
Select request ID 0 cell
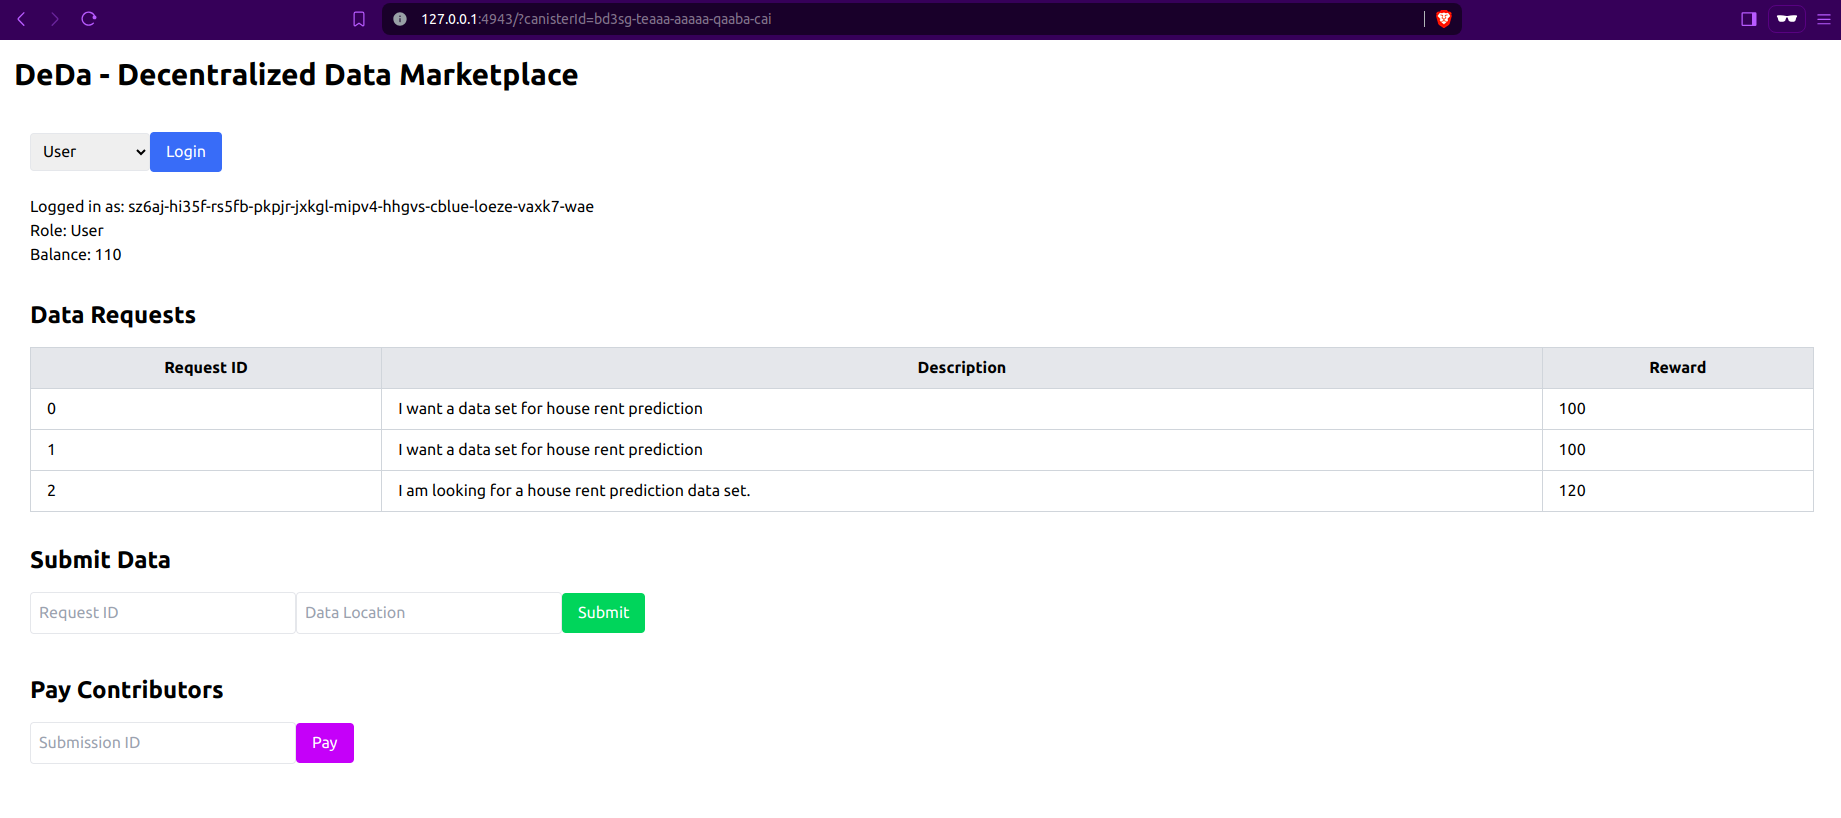point(206,409)
